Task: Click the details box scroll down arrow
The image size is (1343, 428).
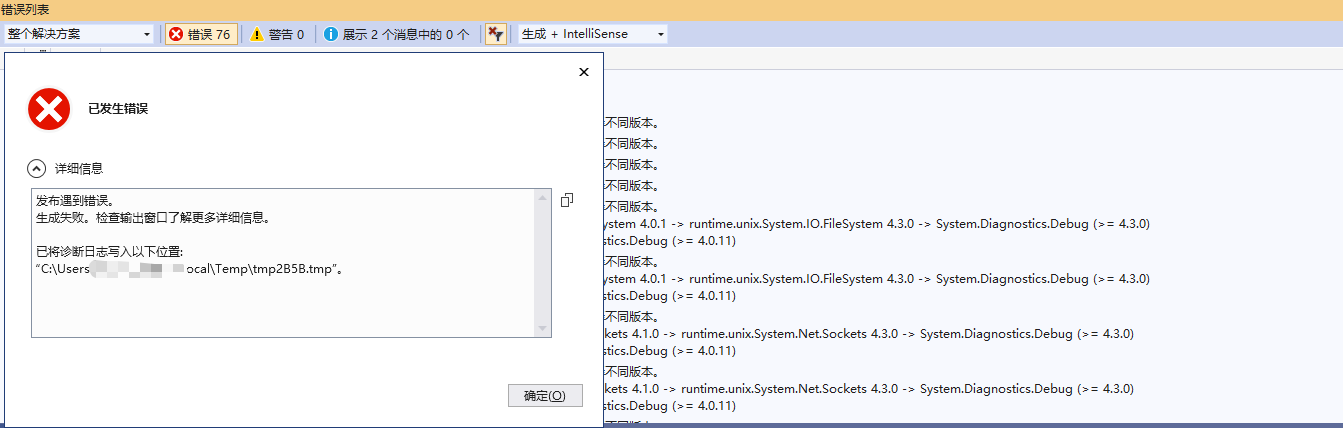Action: click(x=544, y=328)
